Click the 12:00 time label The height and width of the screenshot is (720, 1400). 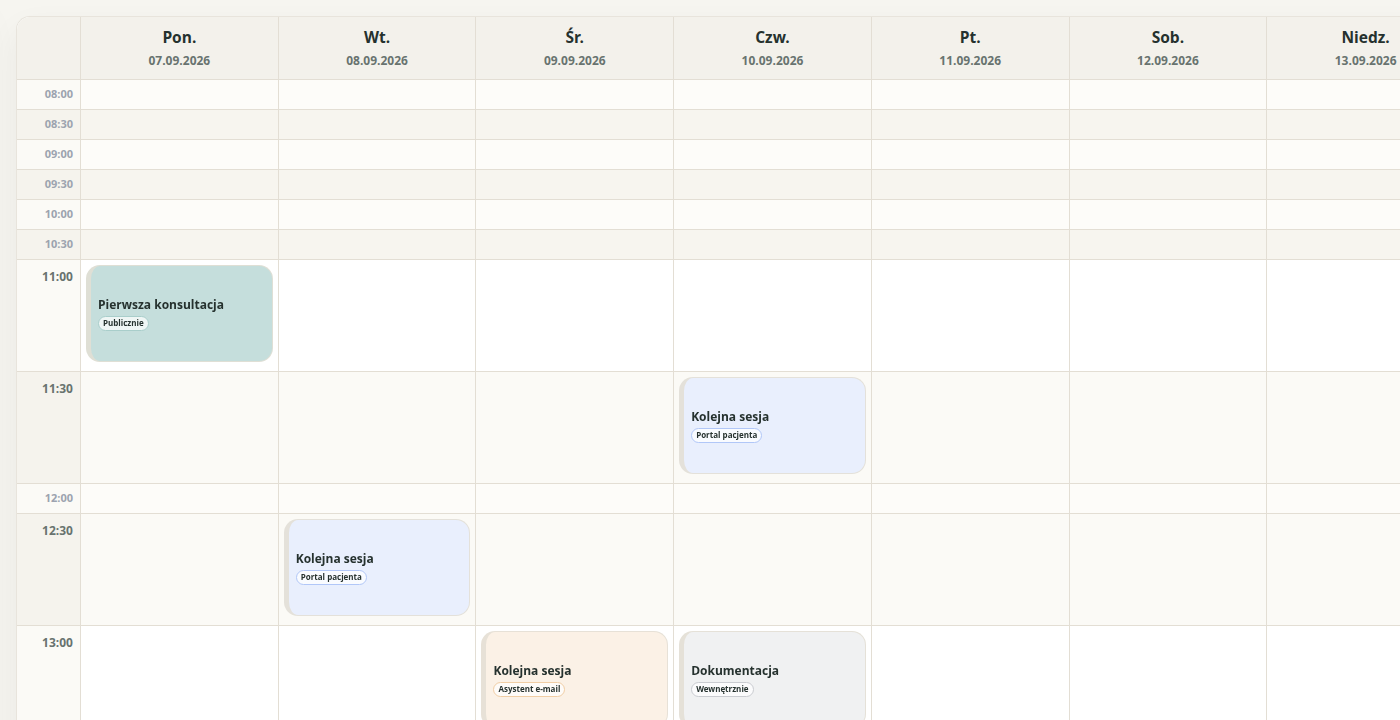tap(59, 498)
